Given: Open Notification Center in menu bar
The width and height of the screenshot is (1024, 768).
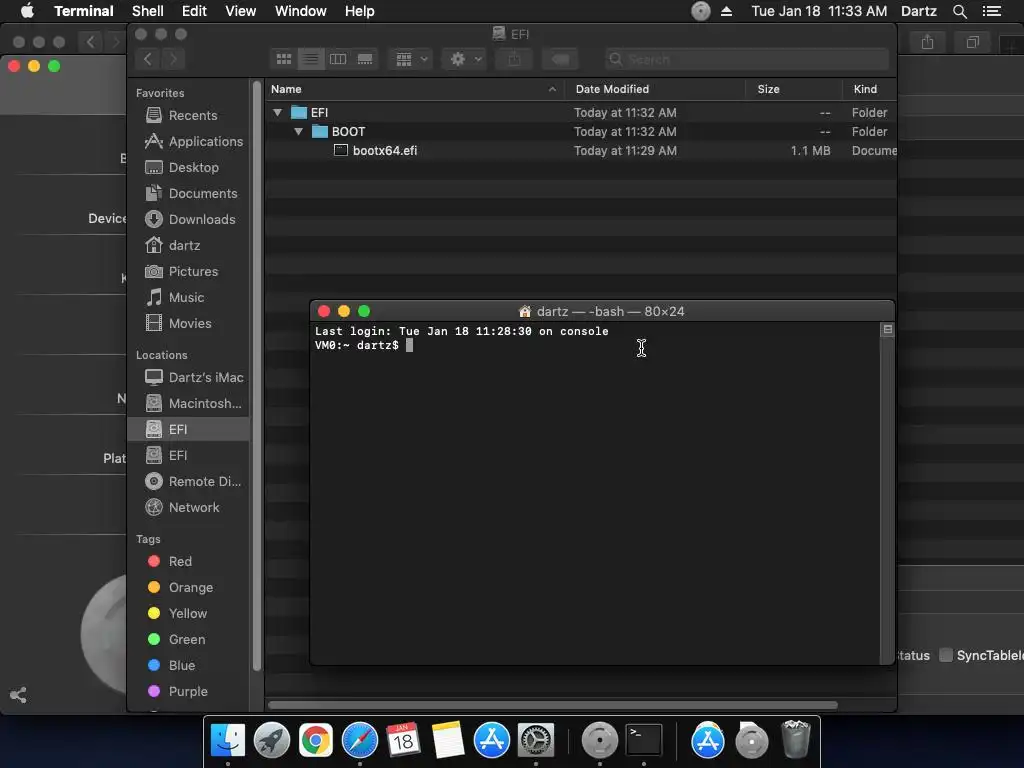Looking at the screenshot, I should 991,11.
